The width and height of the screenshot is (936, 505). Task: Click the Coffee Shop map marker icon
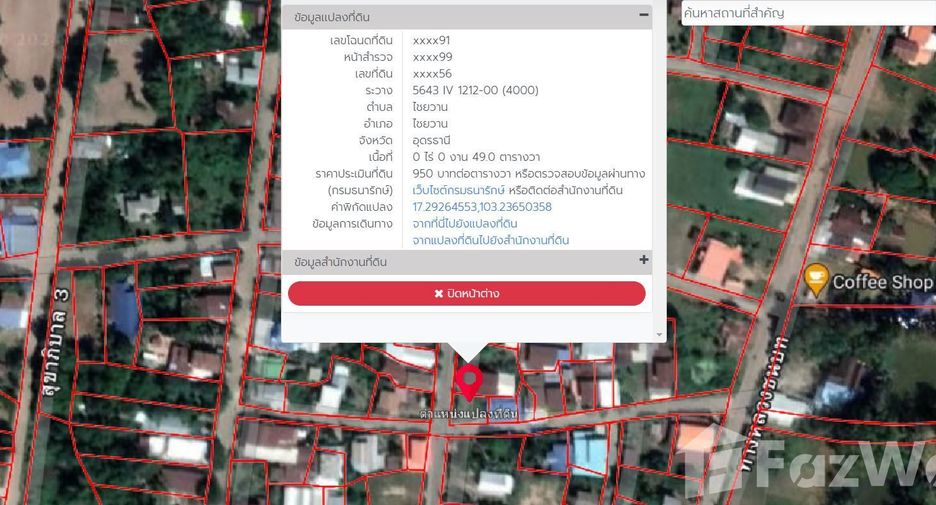(x=815, y=280)
